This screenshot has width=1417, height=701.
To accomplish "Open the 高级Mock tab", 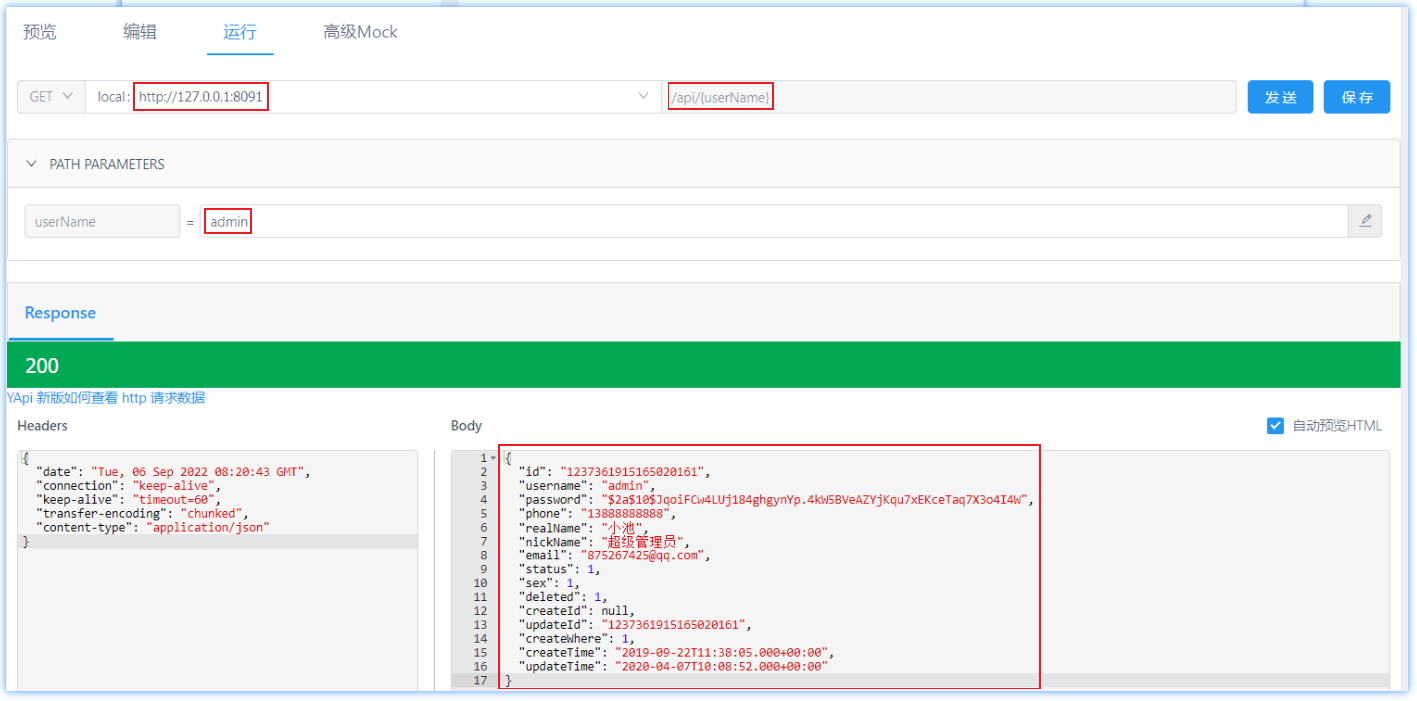I will point(360,32).
